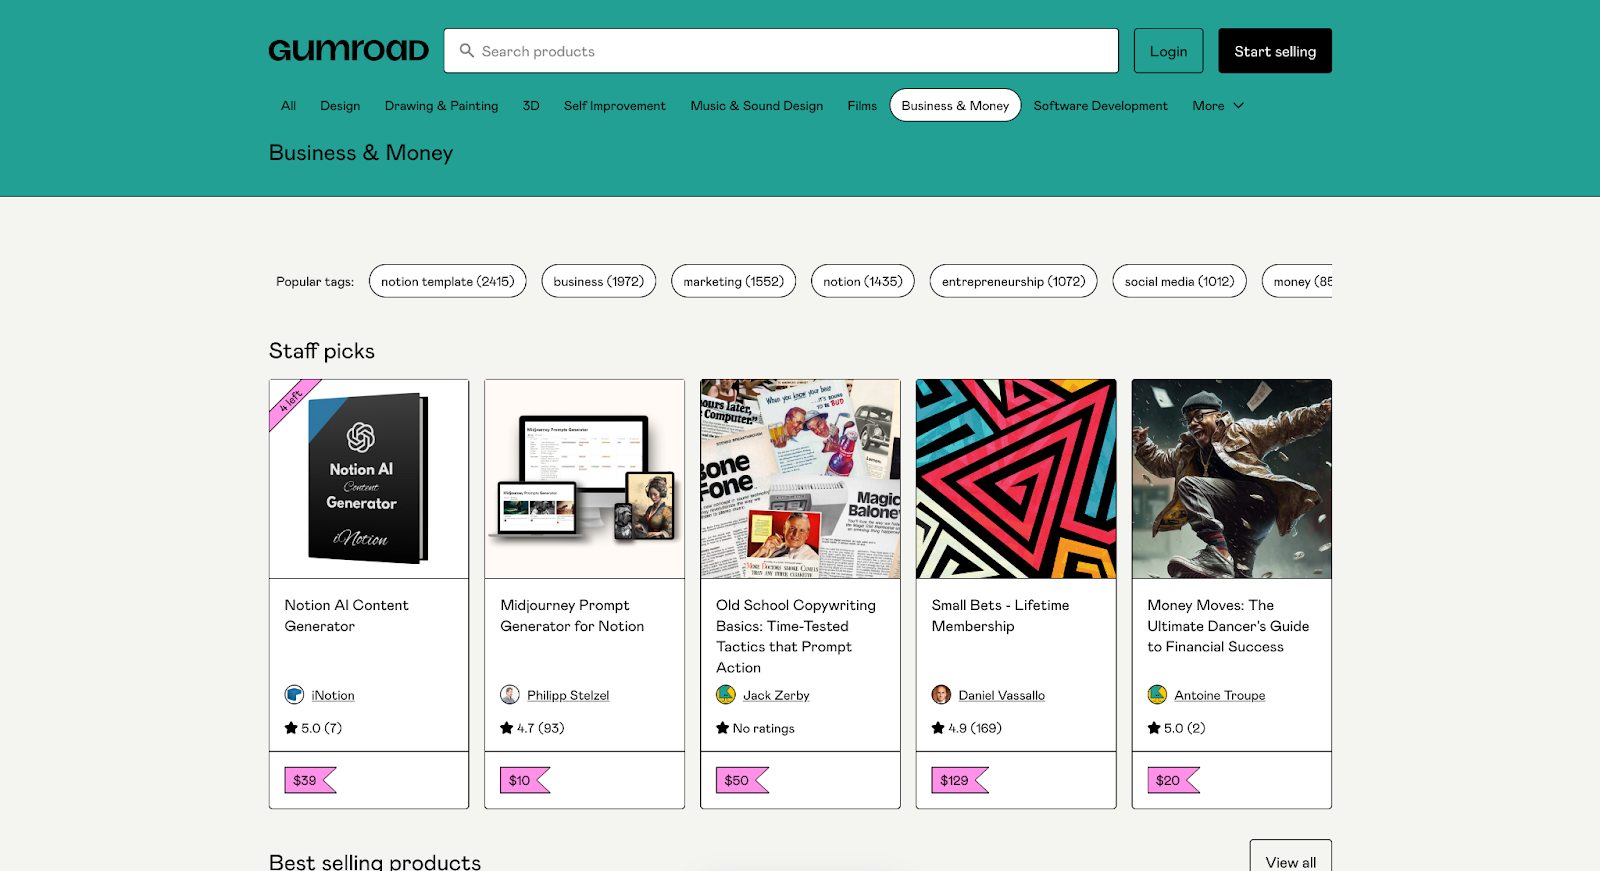Open Antoine Troupe's profile link
Image resolution: width=1600 pixels, height=871 pixels.
(x=1219, y=695)
